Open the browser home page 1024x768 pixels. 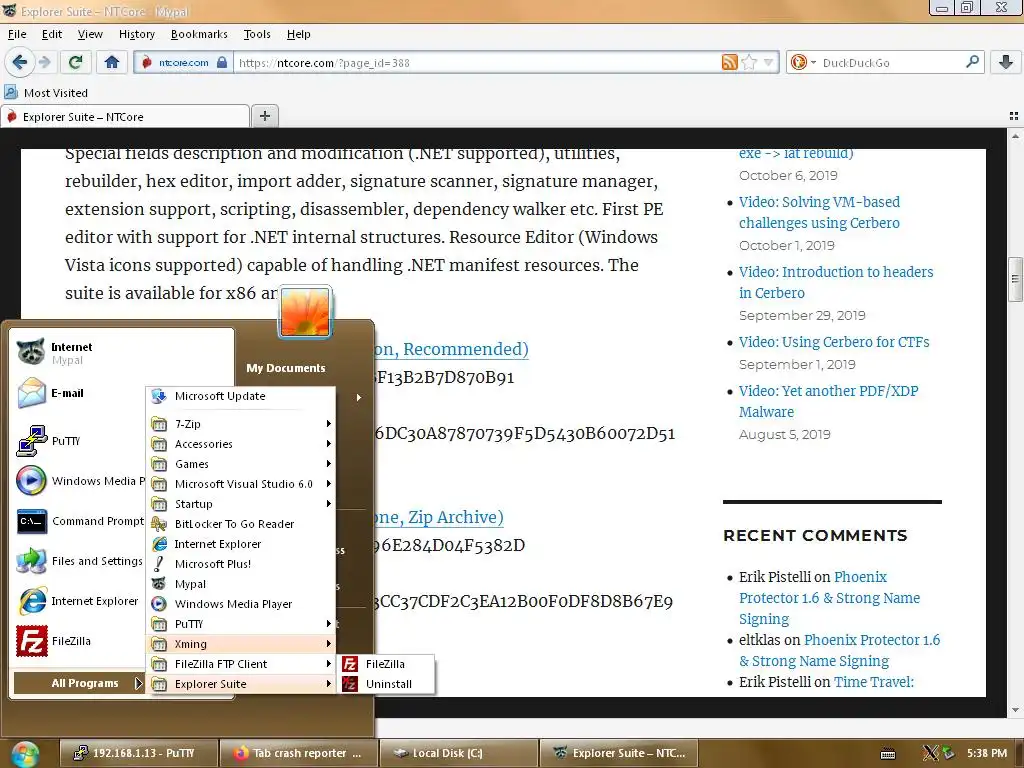click(x=112, y=62)
